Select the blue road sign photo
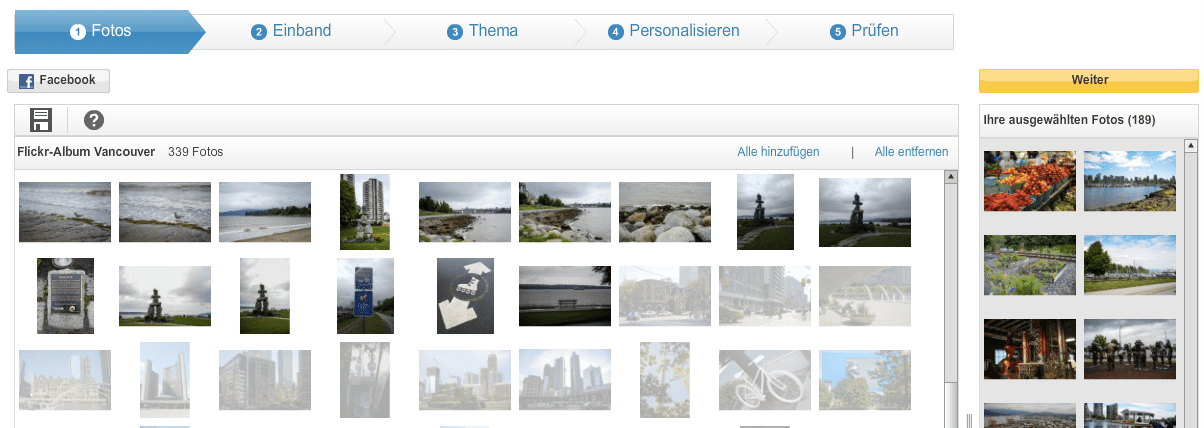 pos(365,296)
